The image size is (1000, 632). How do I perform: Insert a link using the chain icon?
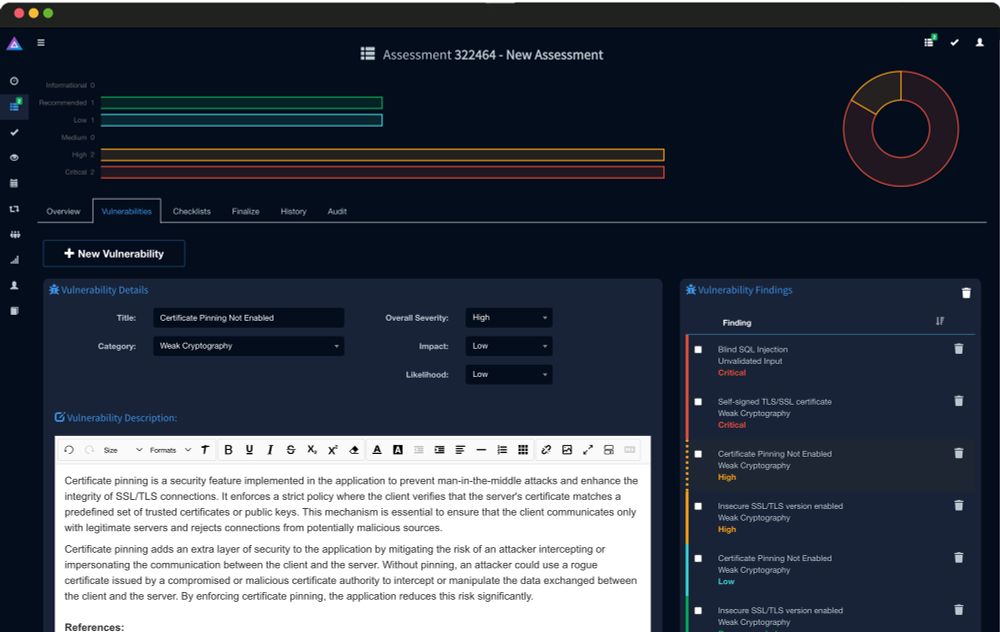pyautogui.click(x=546, y=450)
